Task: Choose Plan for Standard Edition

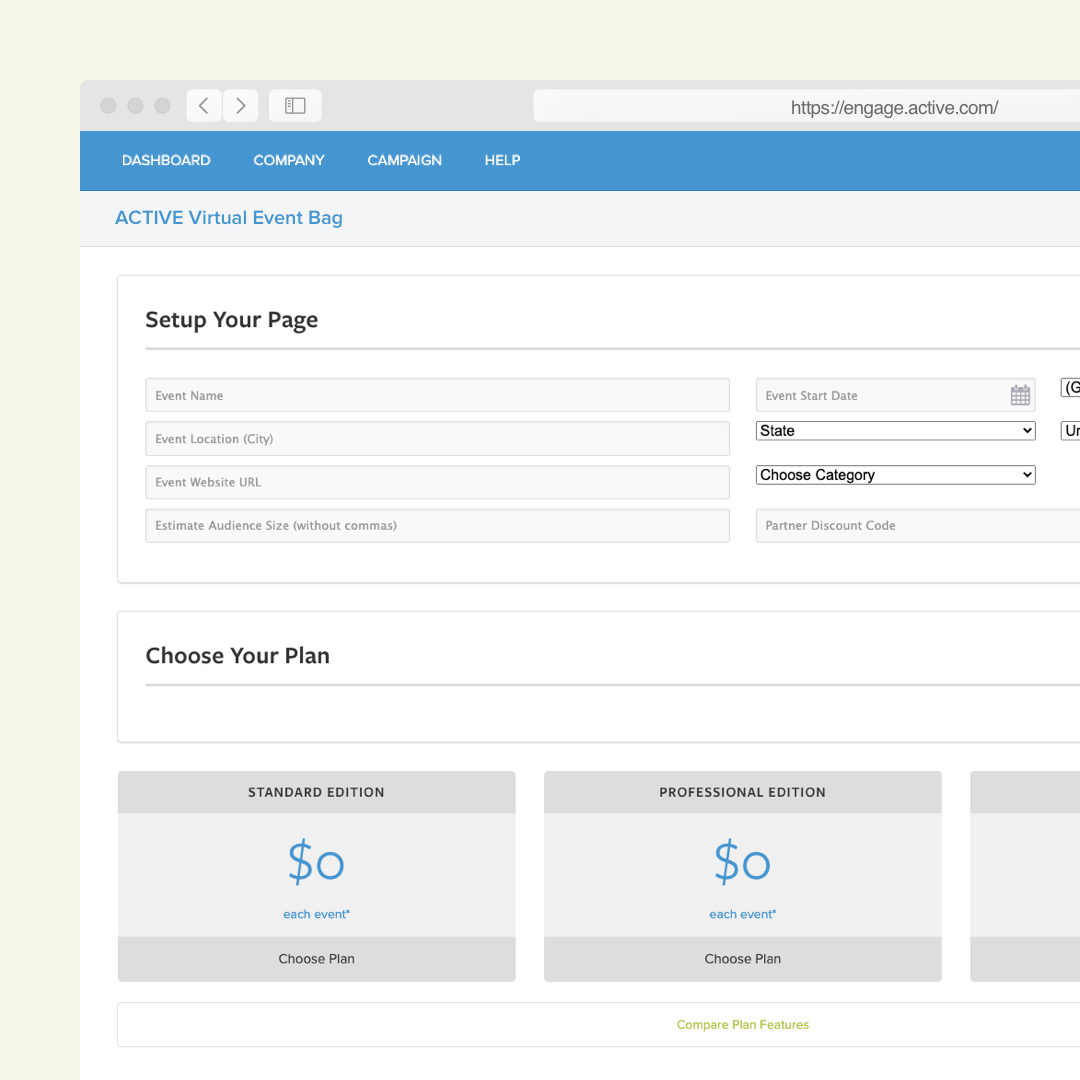Action: tap(316, 958)
